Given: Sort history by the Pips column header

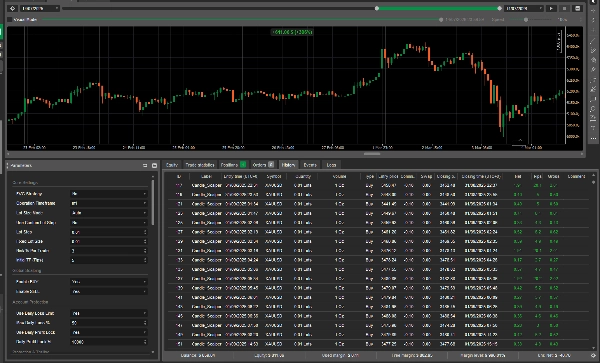Looking at the screenshot, I should point(538,176).
